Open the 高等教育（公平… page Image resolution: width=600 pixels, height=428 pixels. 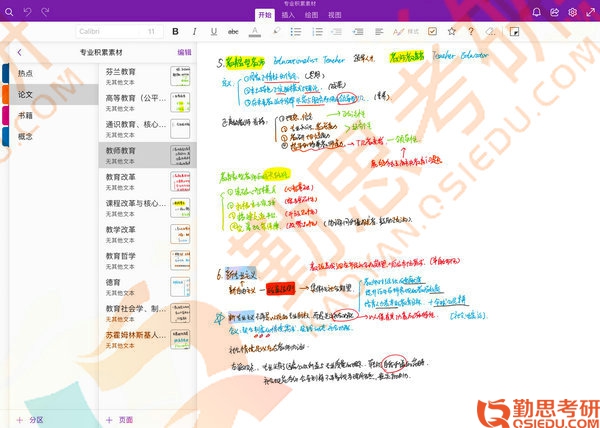148,103
